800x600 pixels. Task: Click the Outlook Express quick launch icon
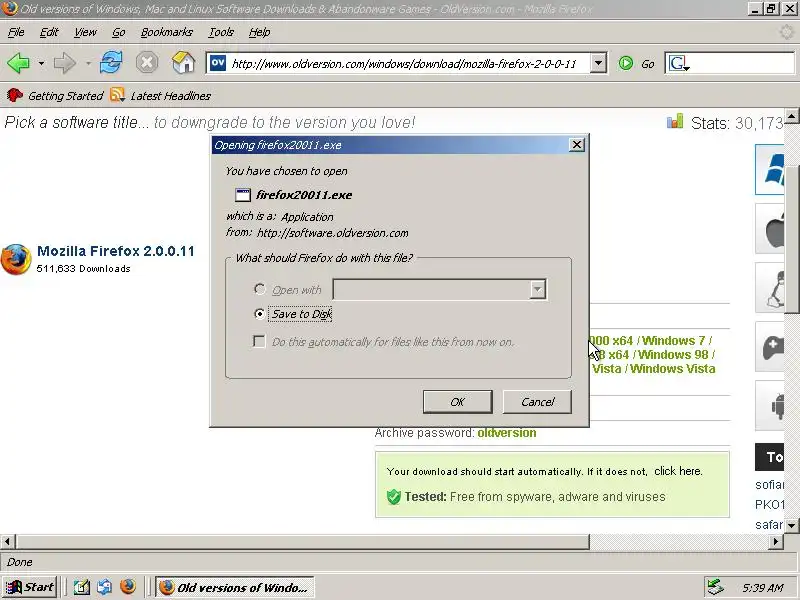[105, 587]
